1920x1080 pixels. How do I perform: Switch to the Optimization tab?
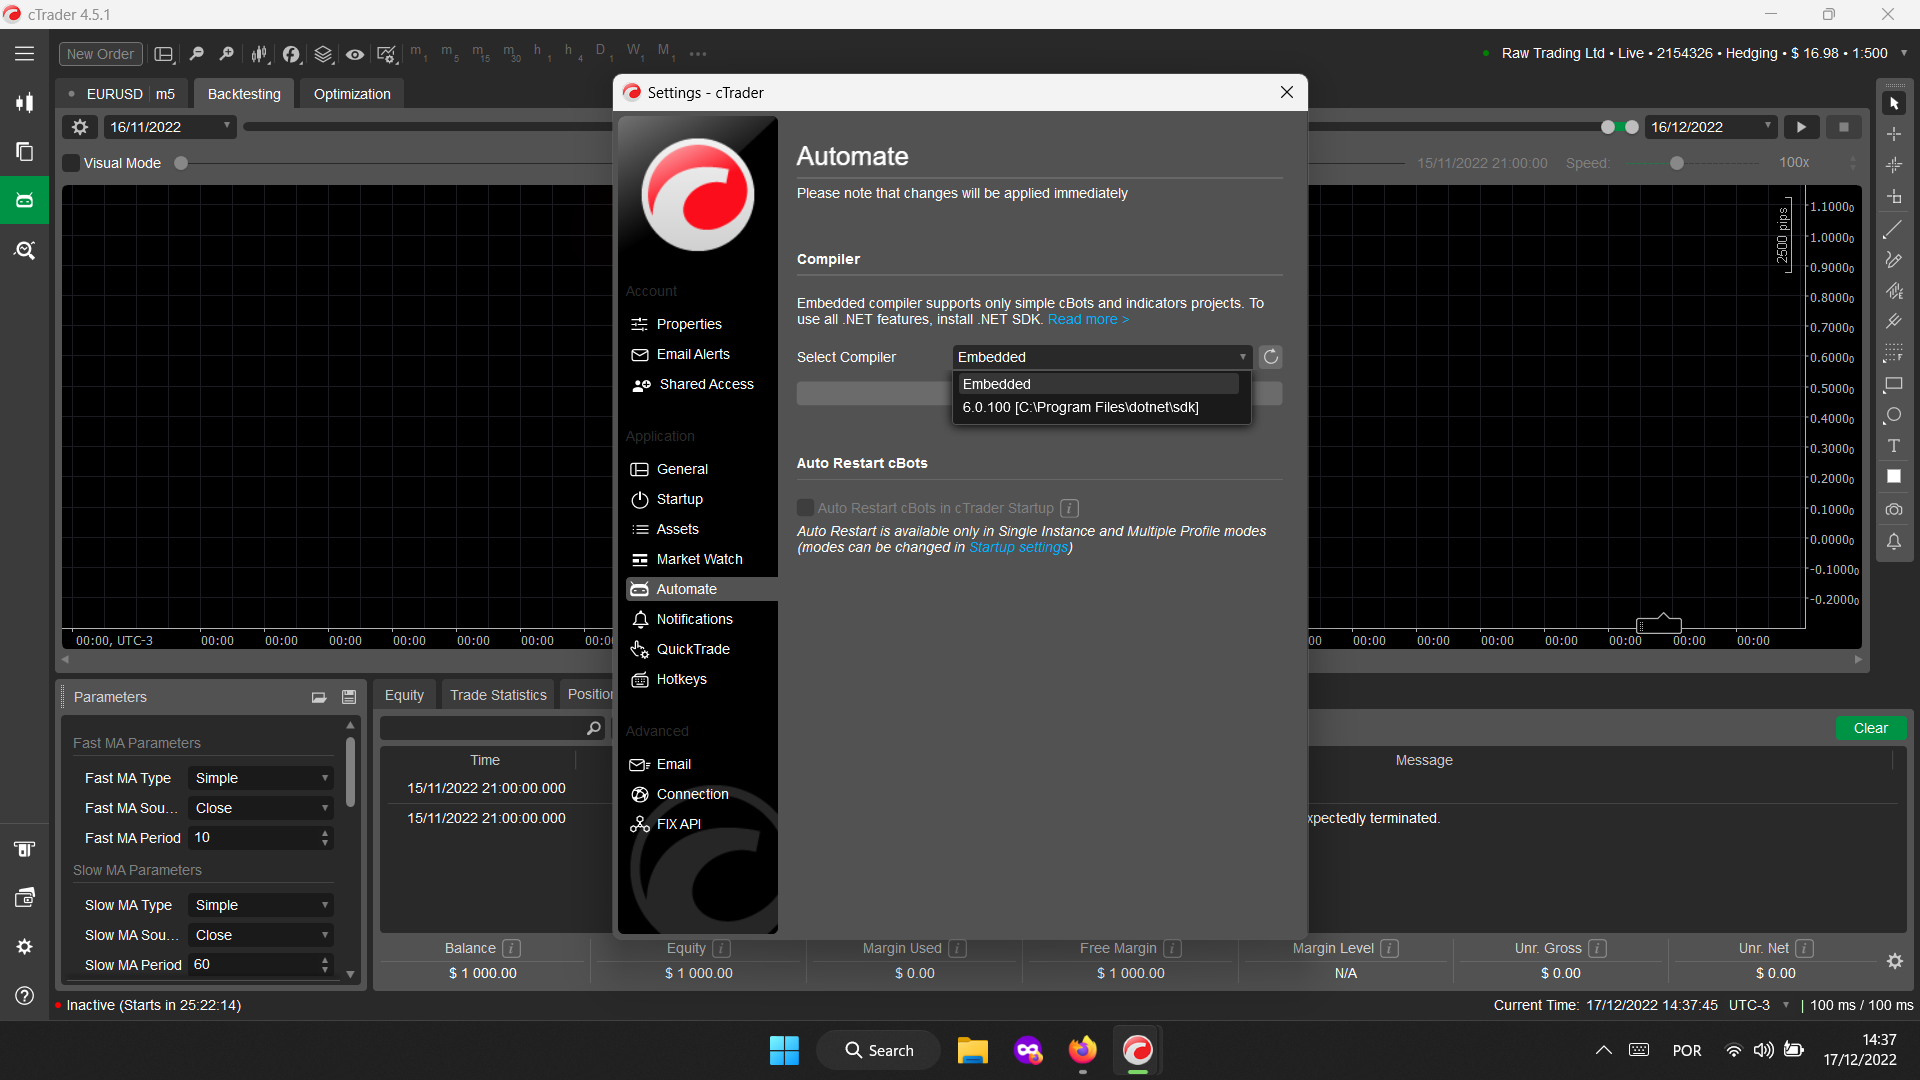click(352, 94)
